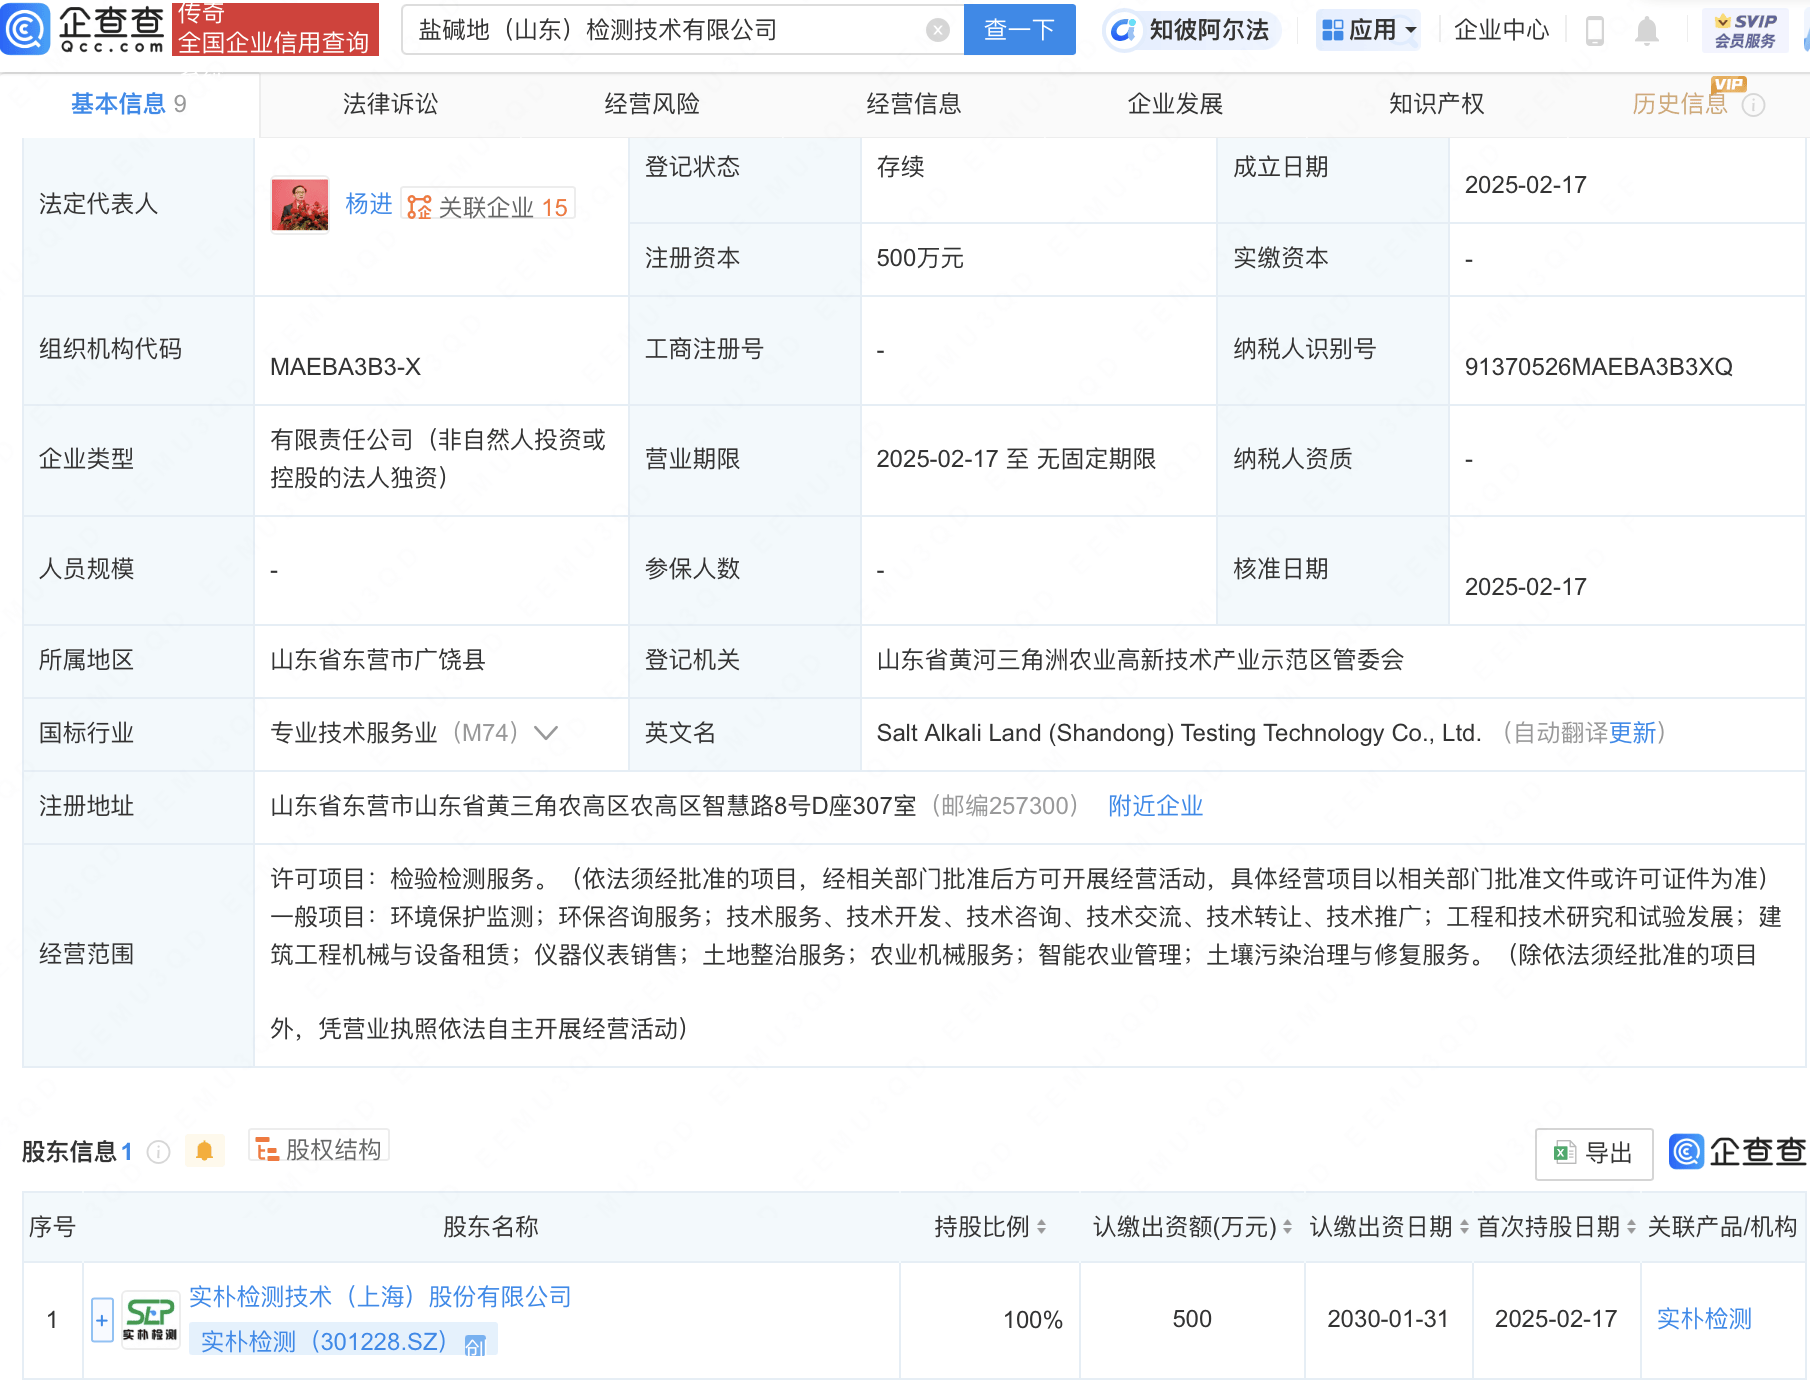Screen dimensions: 1810x1382
Task: Click the 实朴检测 SEP company logo
Action: click(150, 1320)
